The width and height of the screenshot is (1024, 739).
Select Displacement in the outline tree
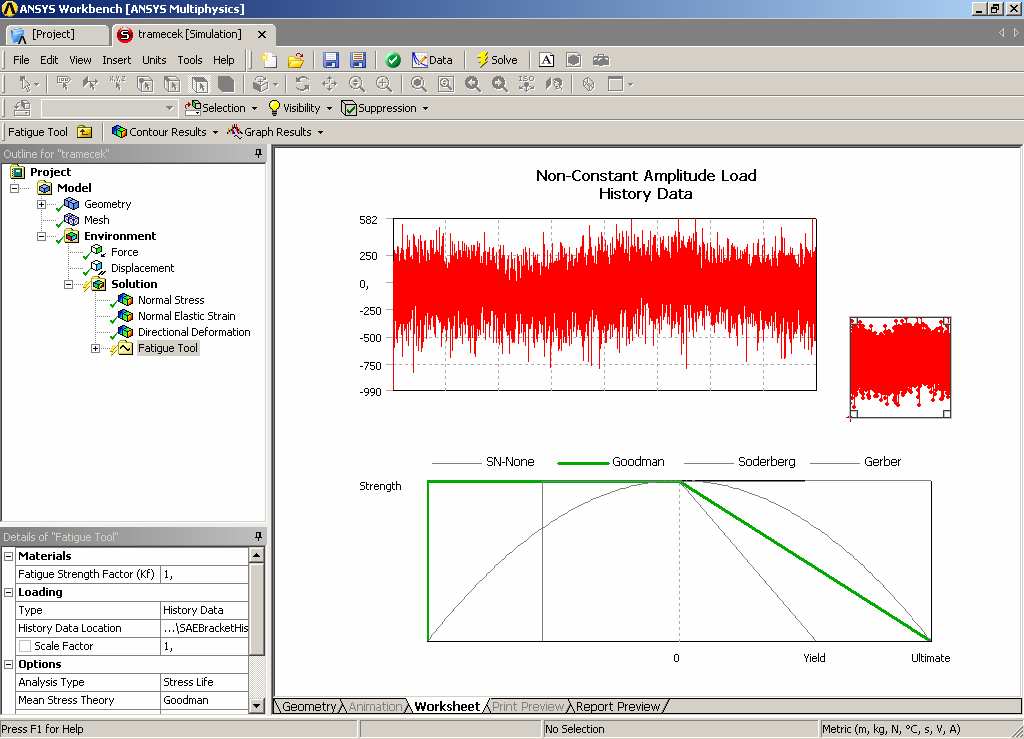pos(142,268)
